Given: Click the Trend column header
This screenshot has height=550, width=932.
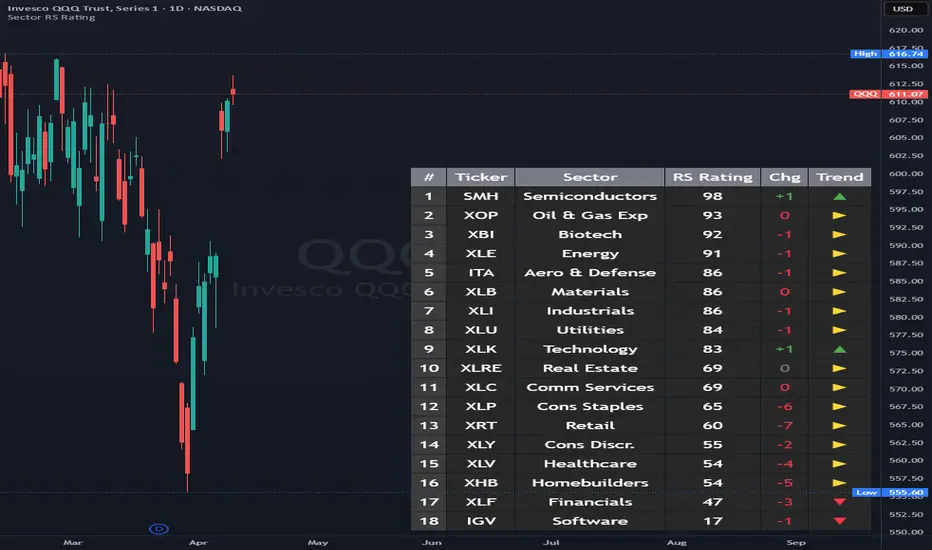Looking at the screenshot, I should pos(839,177).
